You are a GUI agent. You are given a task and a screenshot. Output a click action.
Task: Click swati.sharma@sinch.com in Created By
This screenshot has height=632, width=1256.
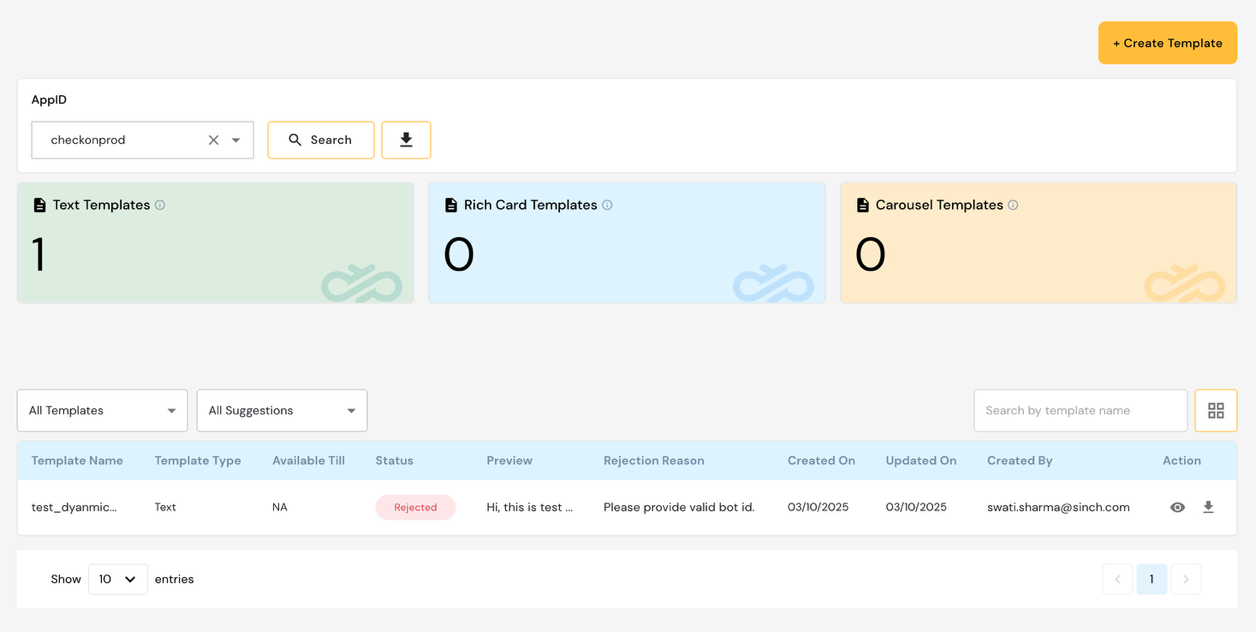point(1058,507)
